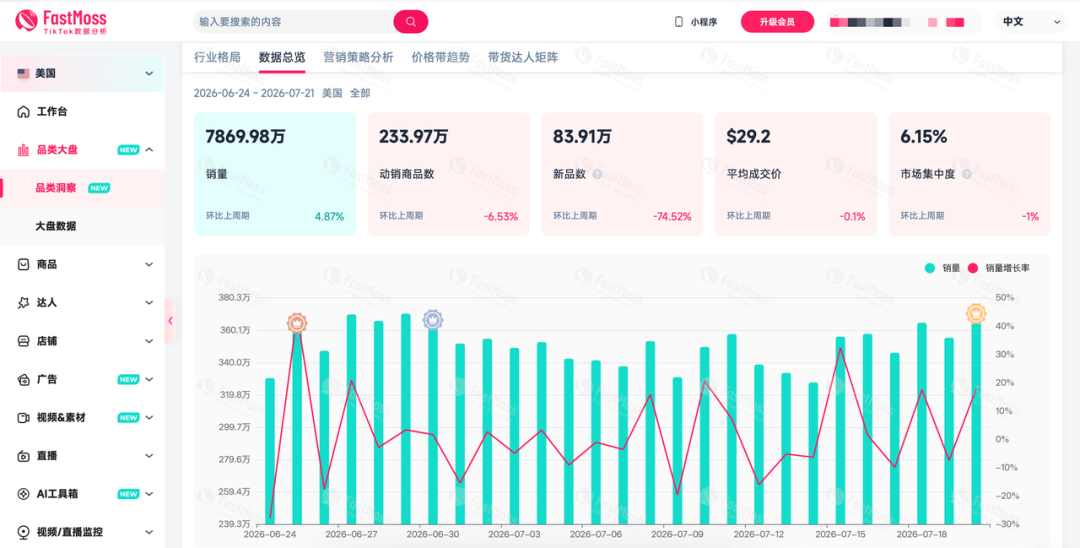Image resolution: width=1080 pixels, height=548 pixels.
Task: Click the 商品 shopping bag icon
Action: [23, 264]
